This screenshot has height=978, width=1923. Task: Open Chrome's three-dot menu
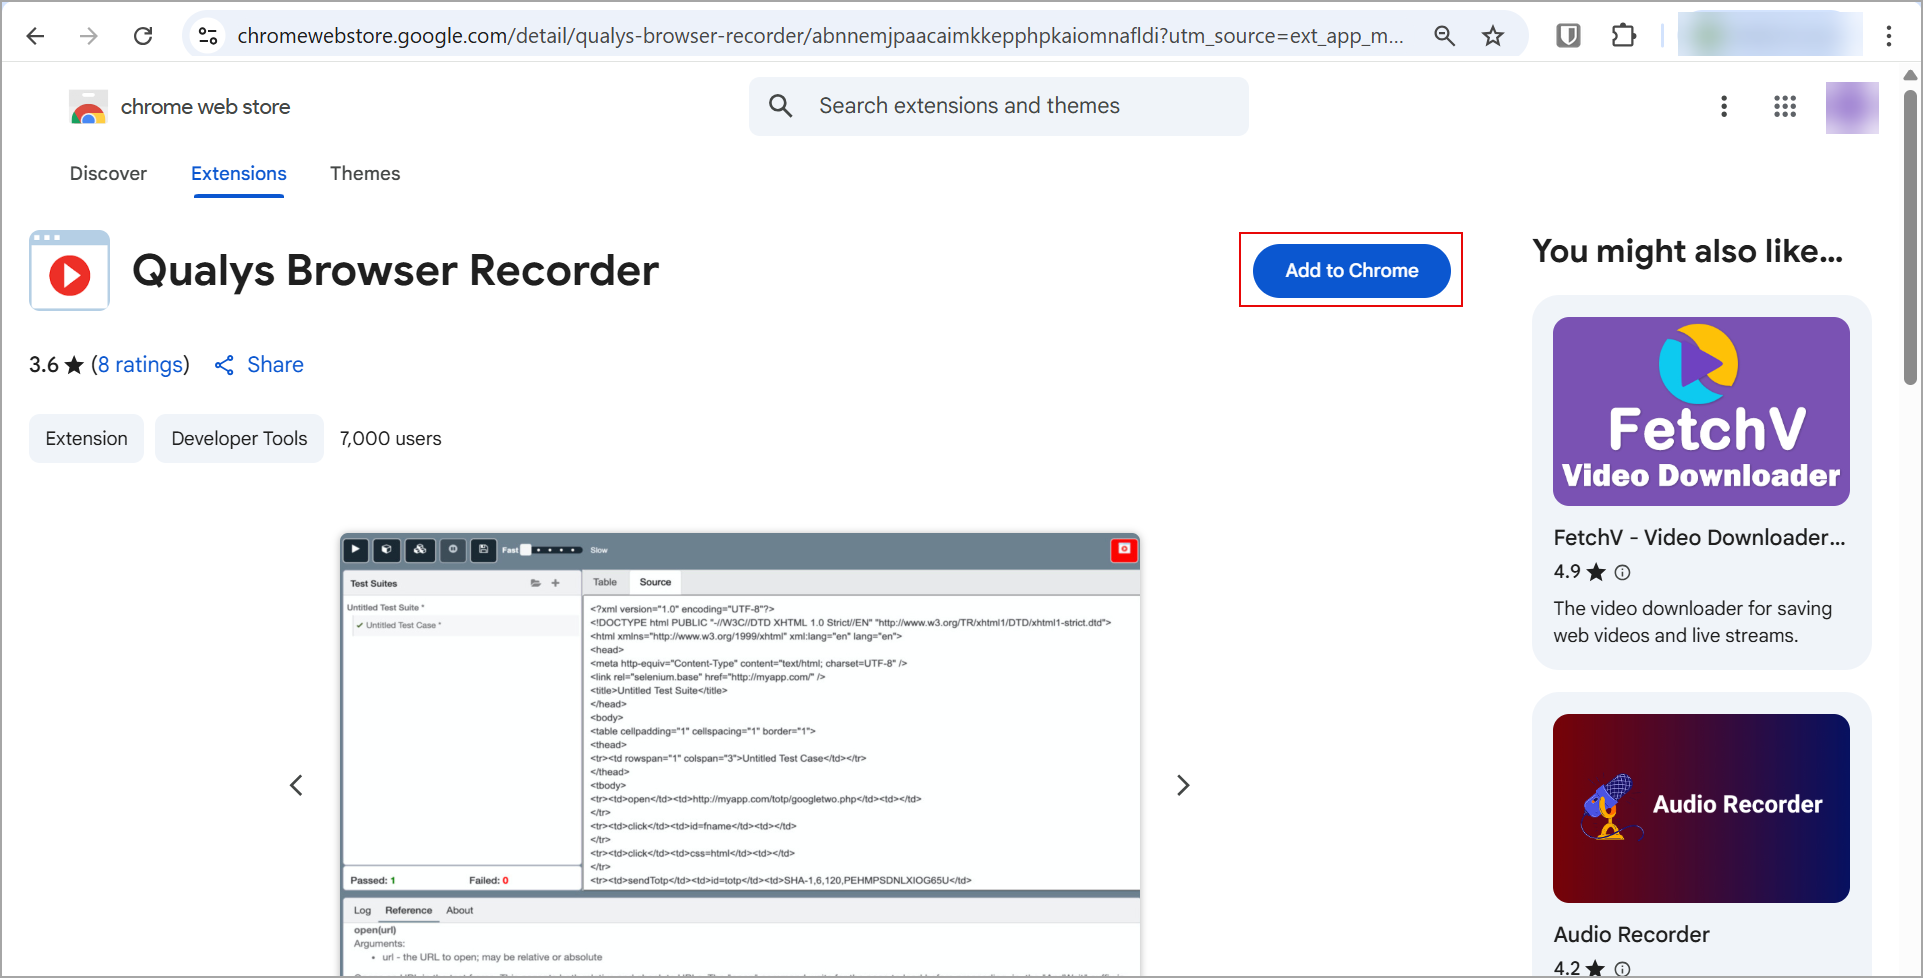[1888, 36]
